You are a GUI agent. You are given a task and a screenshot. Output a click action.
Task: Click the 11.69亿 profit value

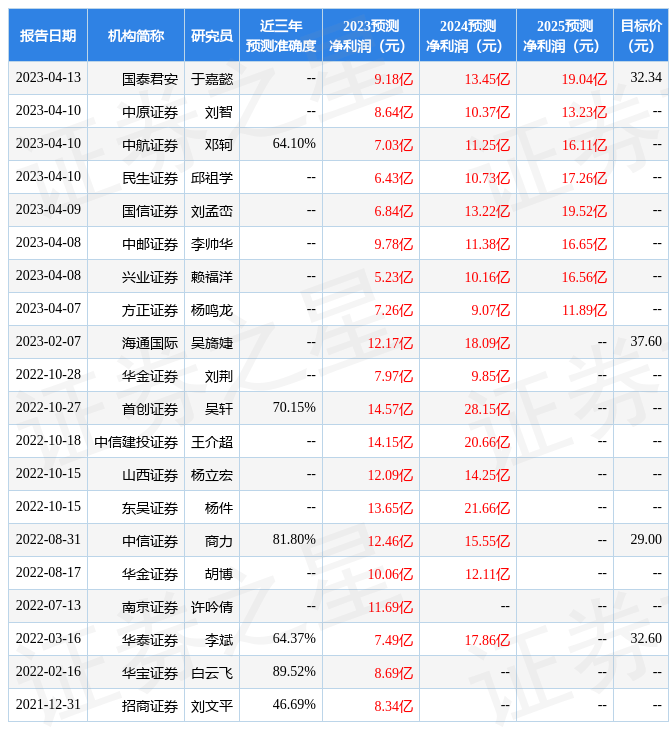[x=390, y=608]
